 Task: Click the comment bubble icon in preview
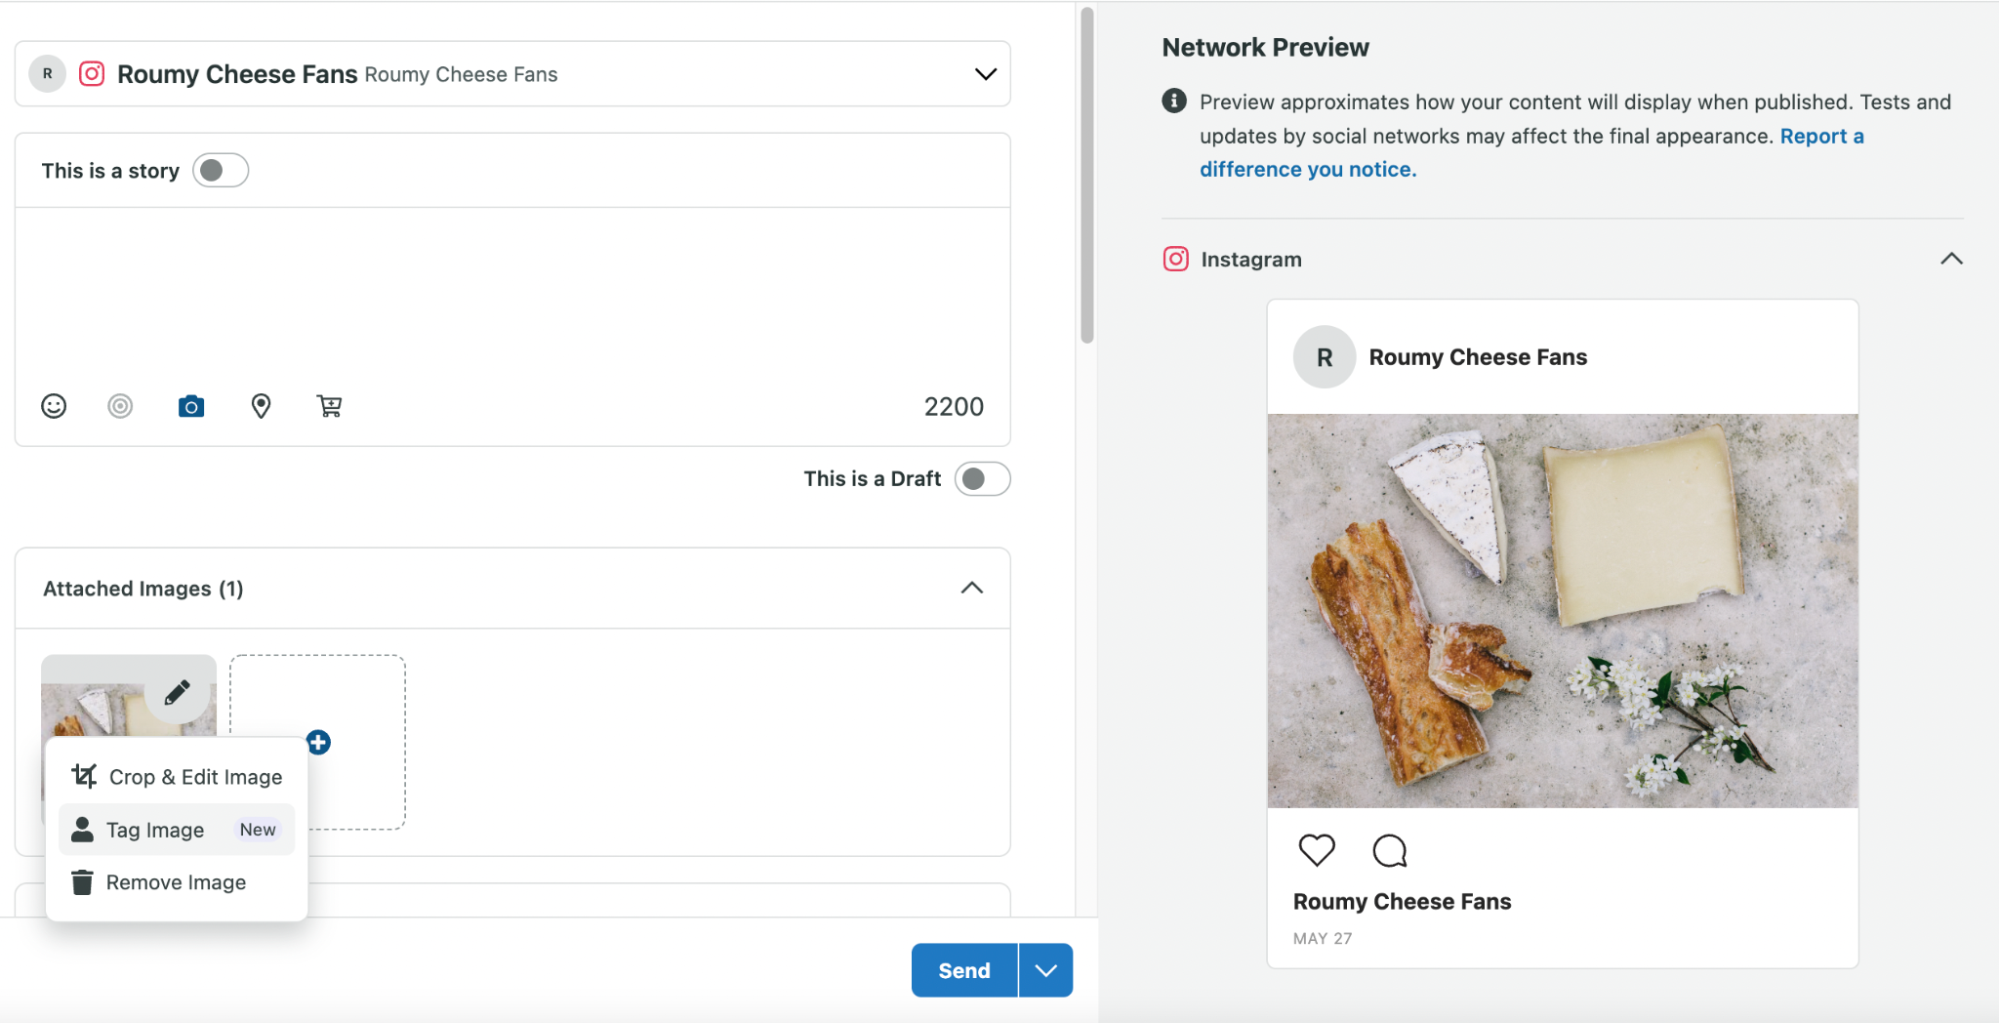tap(1389, 850)
